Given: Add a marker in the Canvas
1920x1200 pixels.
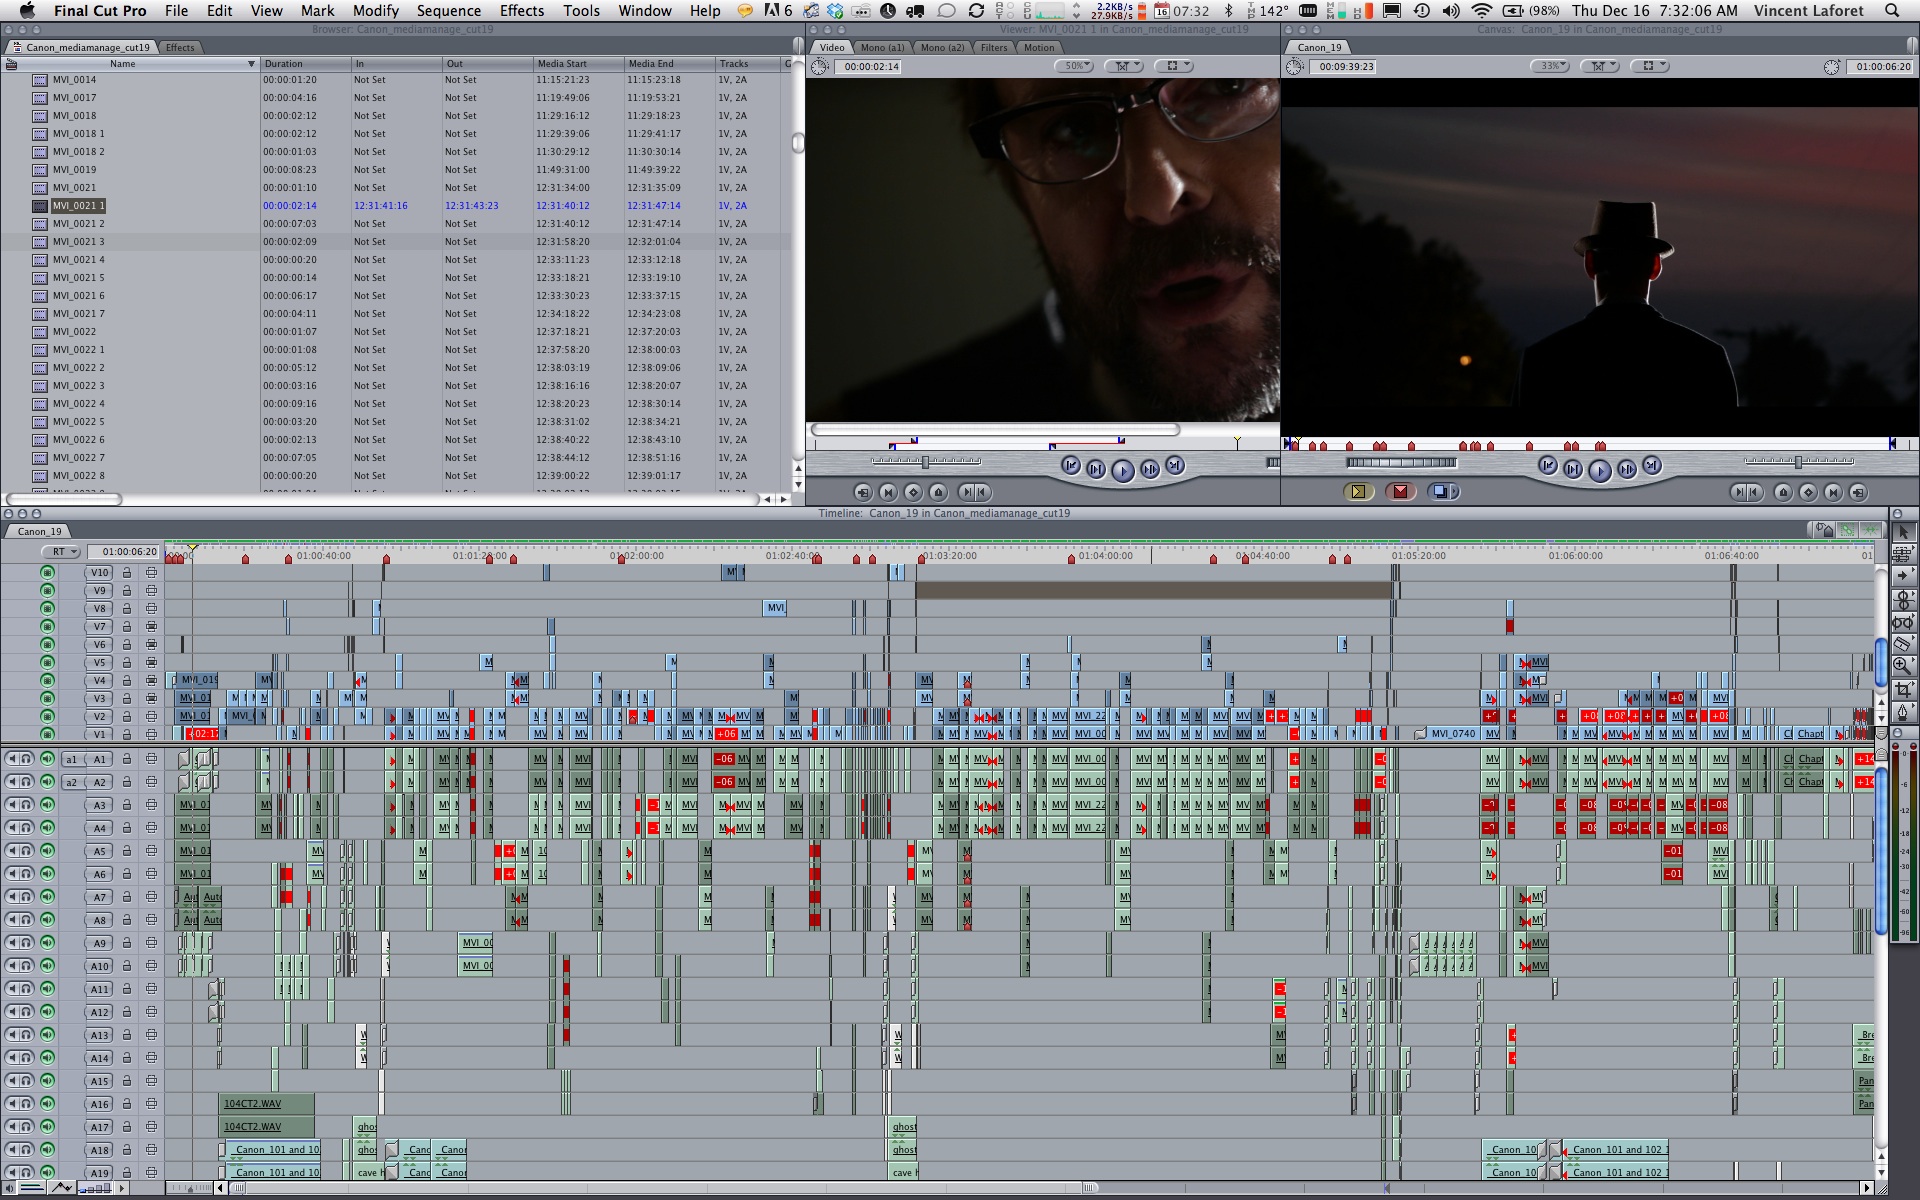Looking at the screenshot, I should tap(1783, 492).
